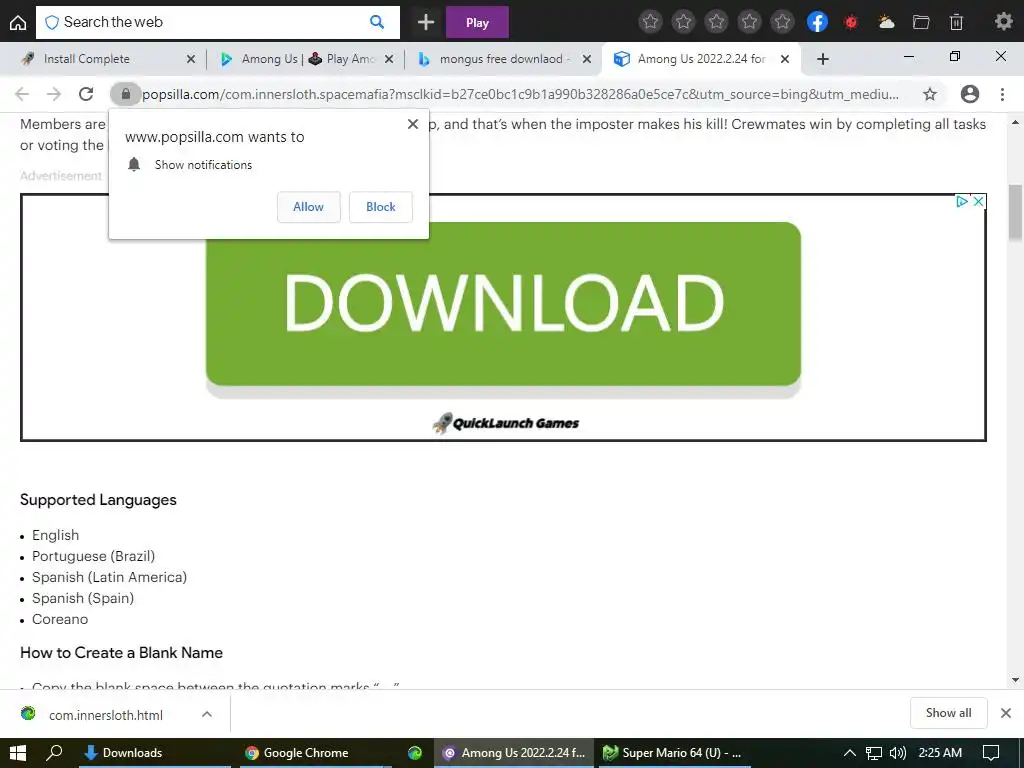Bookmark this page with star icon
The height and width of the screenshot is (768, 1024).
click(x=930, y=94)
